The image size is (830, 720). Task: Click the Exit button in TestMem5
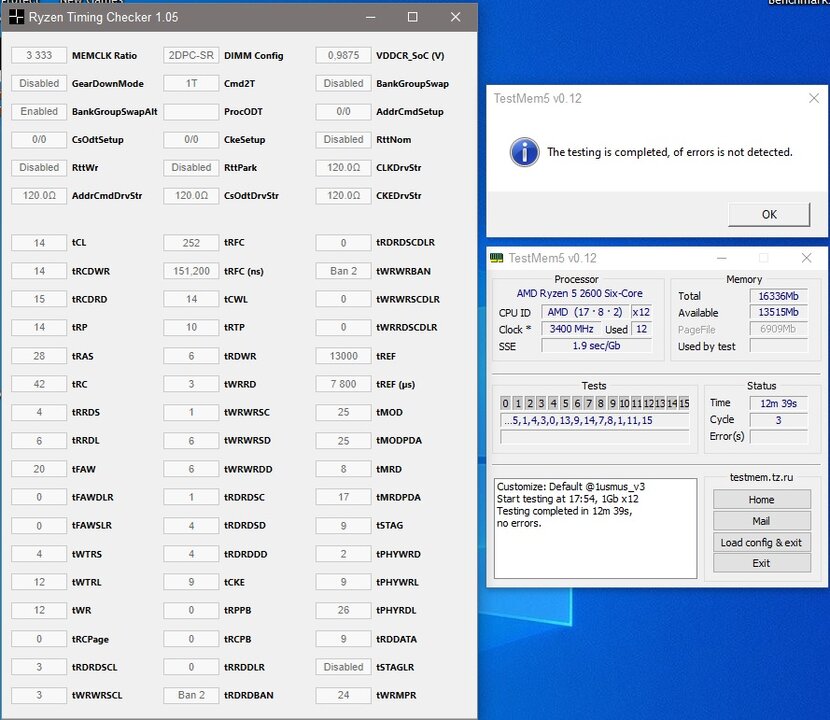(x=761, y=563)
